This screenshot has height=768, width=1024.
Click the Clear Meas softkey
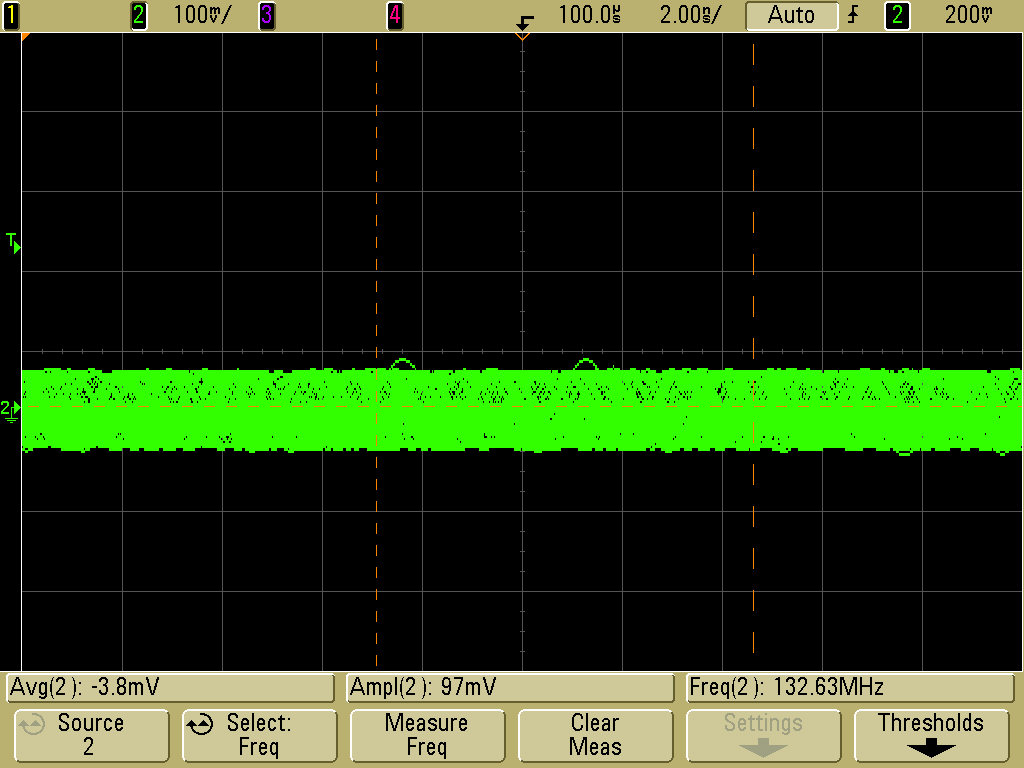pos(595,735)
